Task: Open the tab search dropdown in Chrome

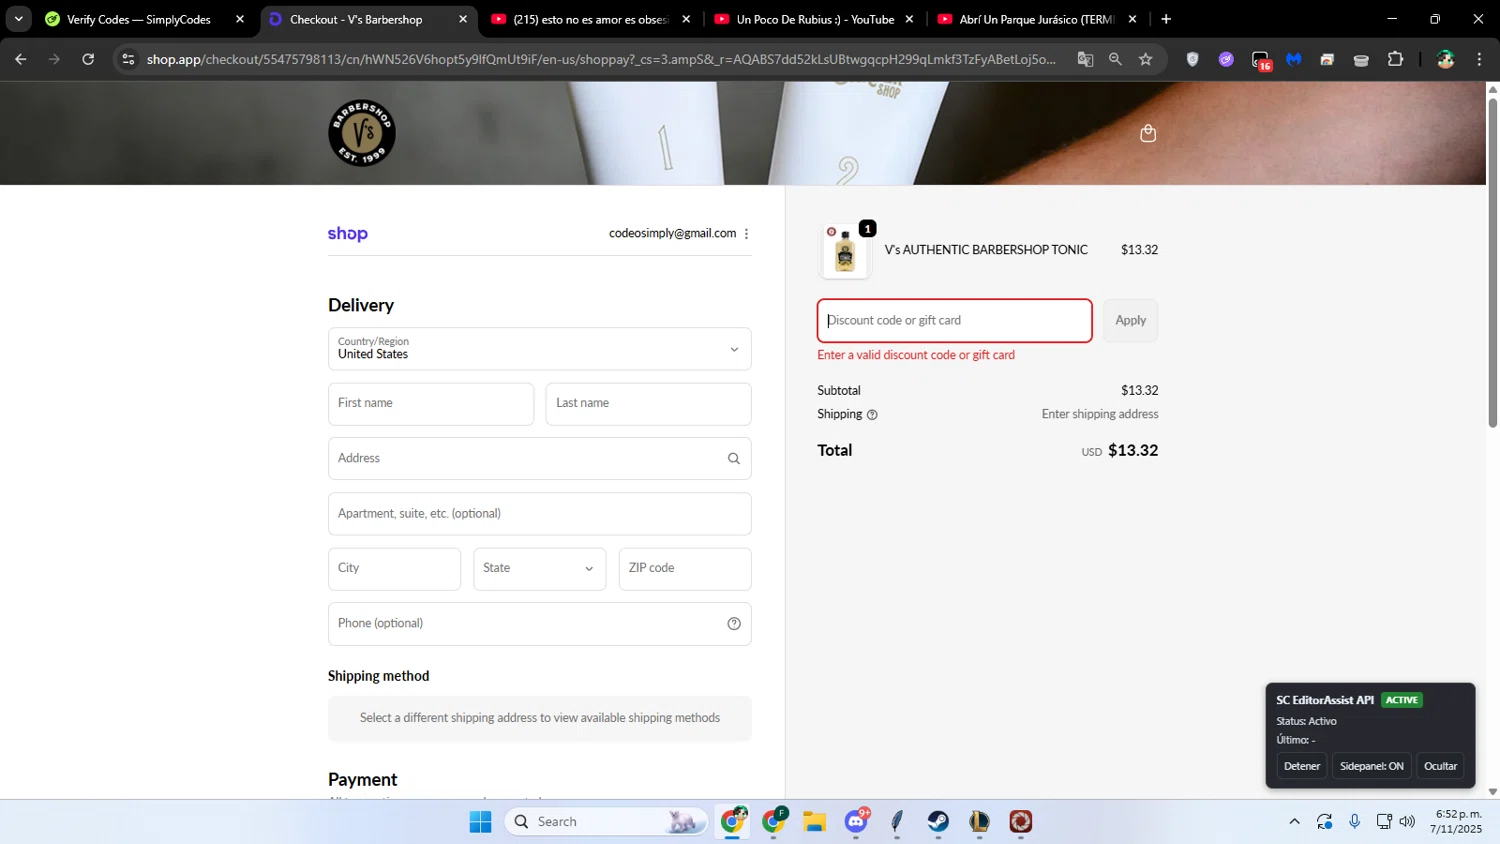Action: coord(18,19)
